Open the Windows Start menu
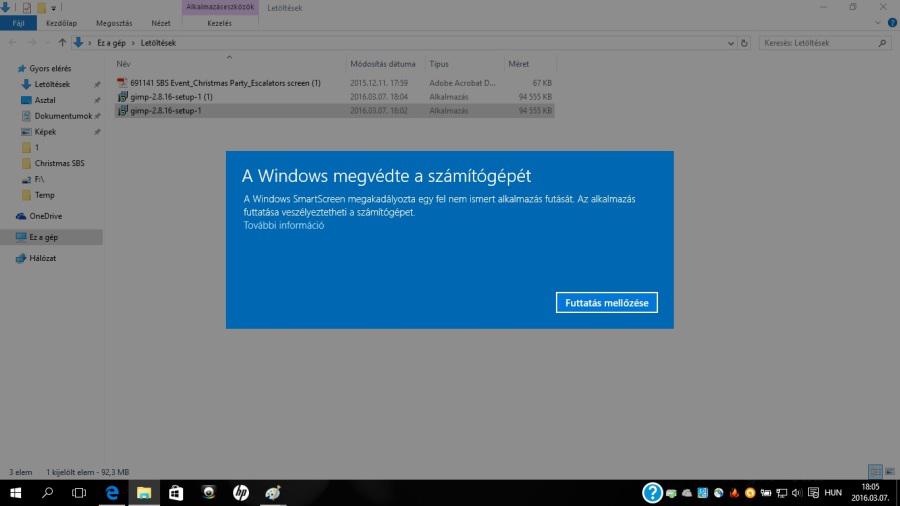 [x=15, y=493]
